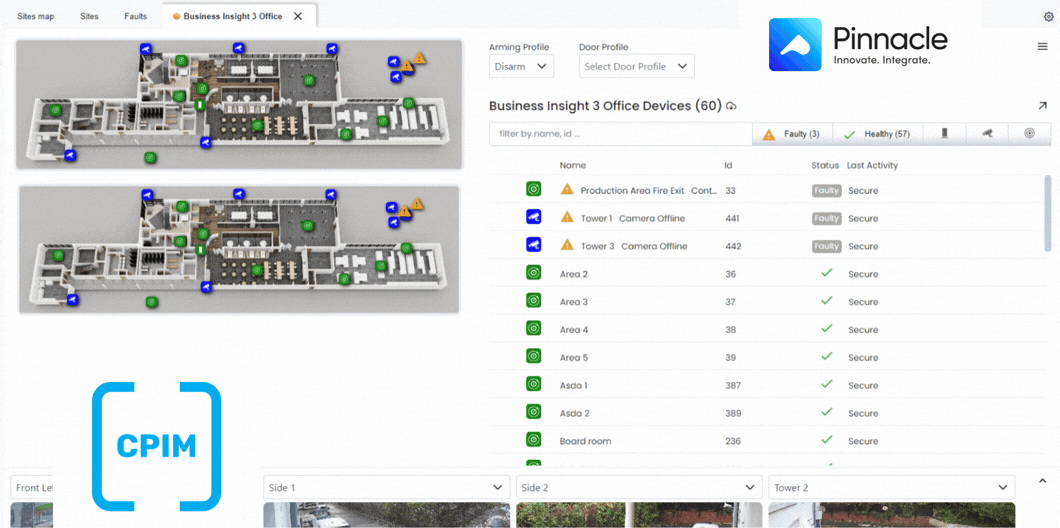
Task: Select green sensor below the lower floor plan building
Action: tap(151, 302)
